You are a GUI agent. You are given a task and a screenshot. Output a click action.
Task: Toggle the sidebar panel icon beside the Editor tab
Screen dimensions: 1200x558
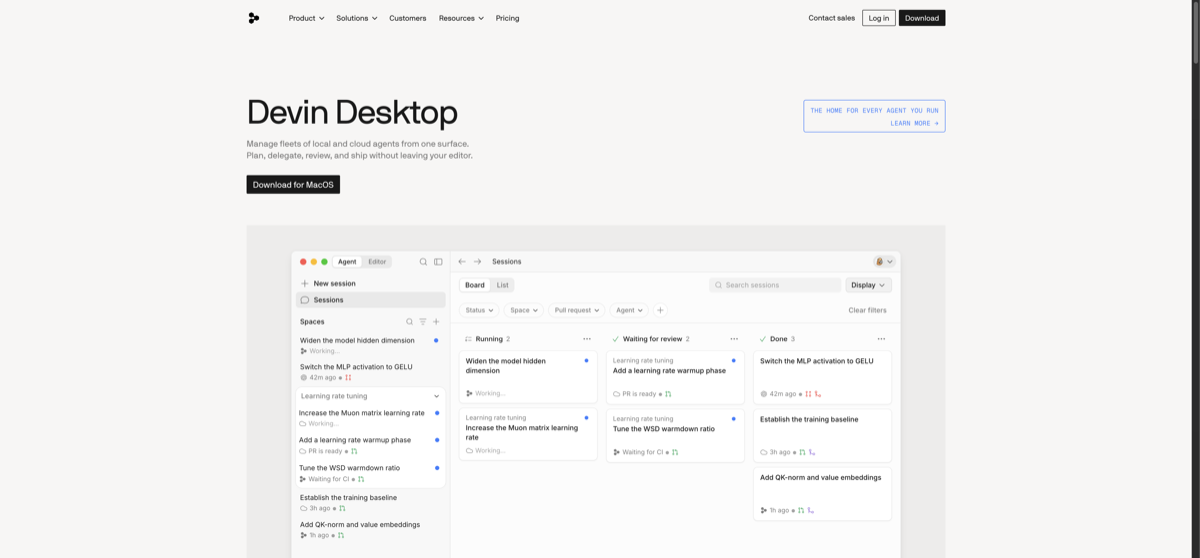[x=438, y=262]
